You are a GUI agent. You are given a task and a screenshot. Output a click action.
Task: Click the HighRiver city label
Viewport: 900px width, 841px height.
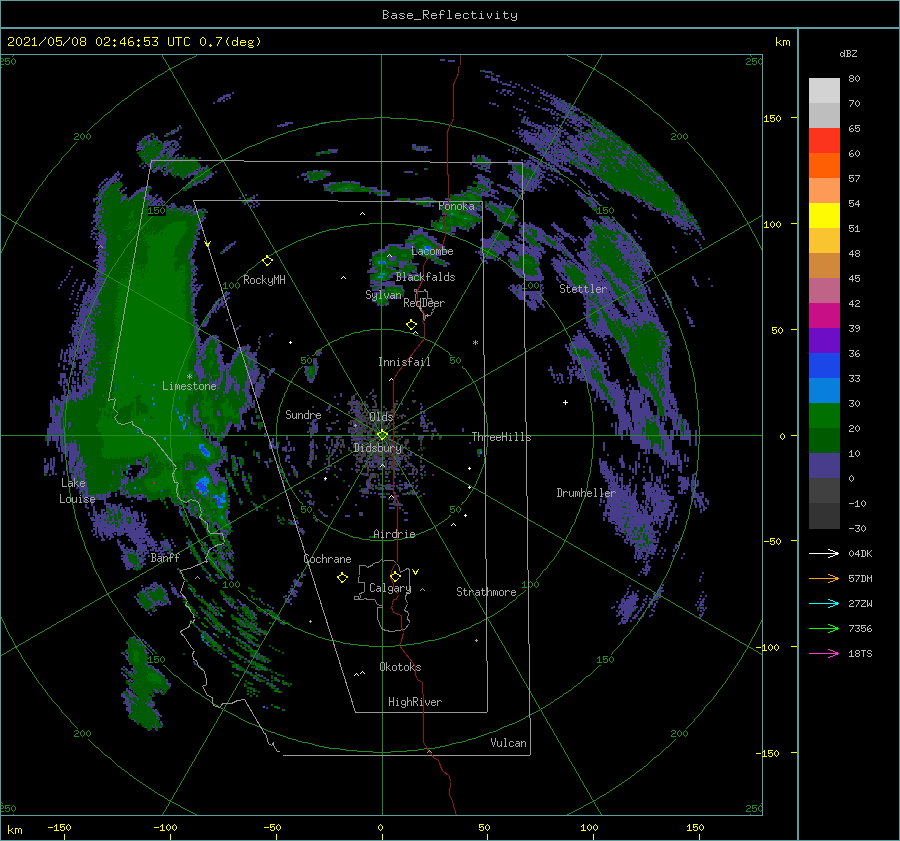[x=415, y=702]
